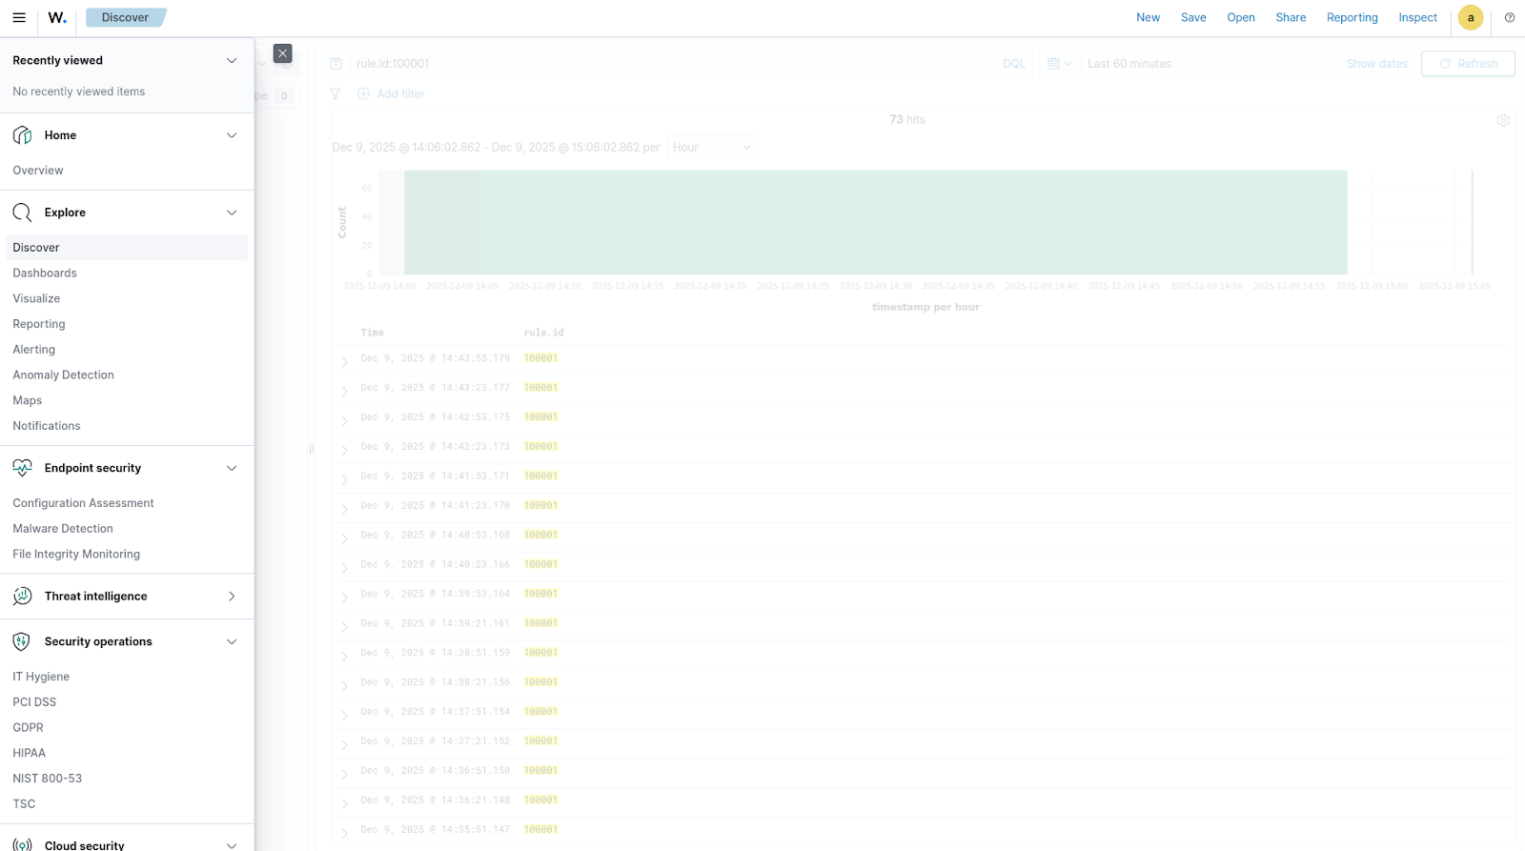
Task: Open the Hour interval dropdown
Action: click(x=711, y=148)
